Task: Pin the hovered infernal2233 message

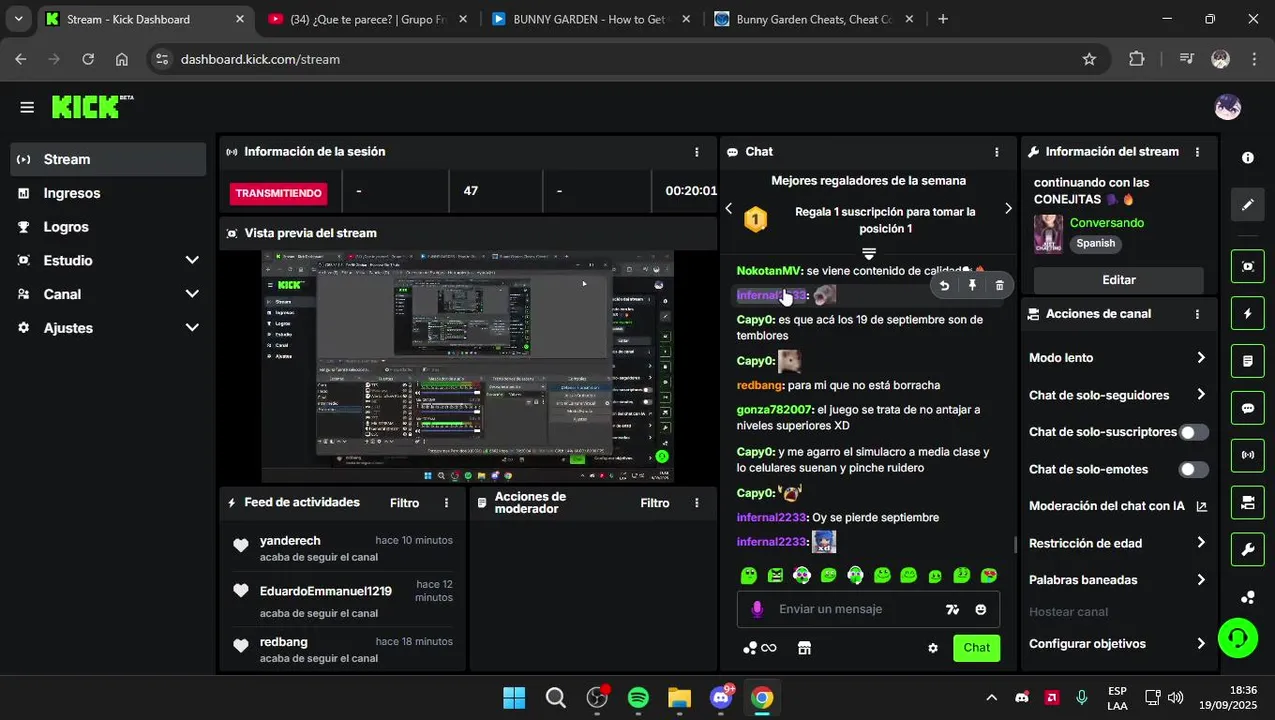Action: point(972,286)
